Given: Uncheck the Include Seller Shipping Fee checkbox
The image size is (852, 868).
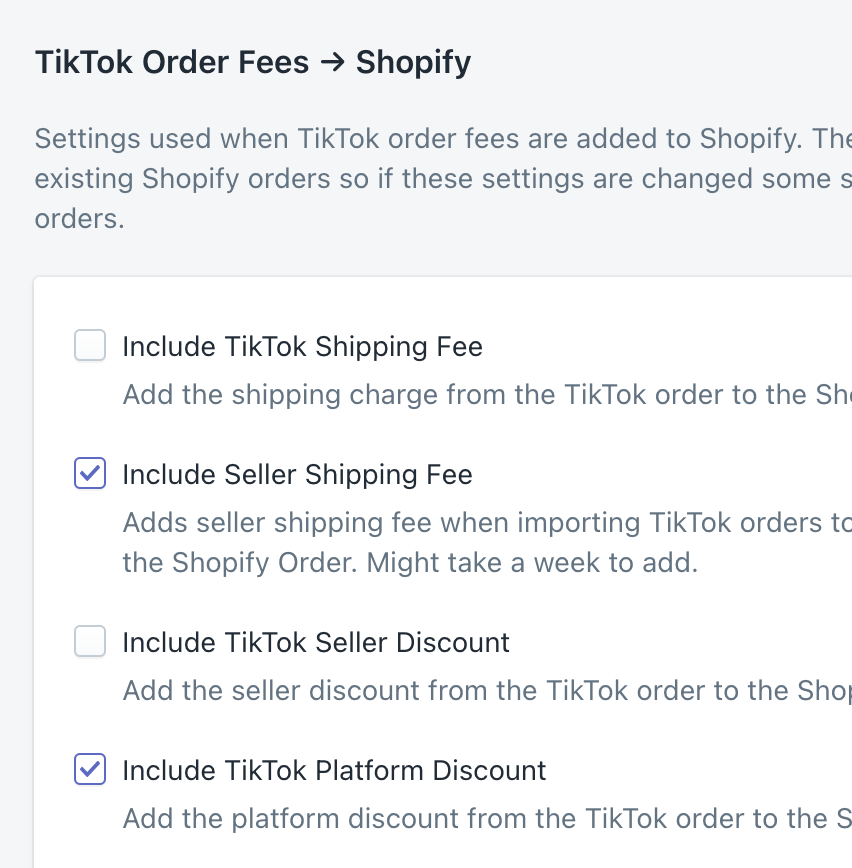Looking at the screenshot, I should coord(90,474).
